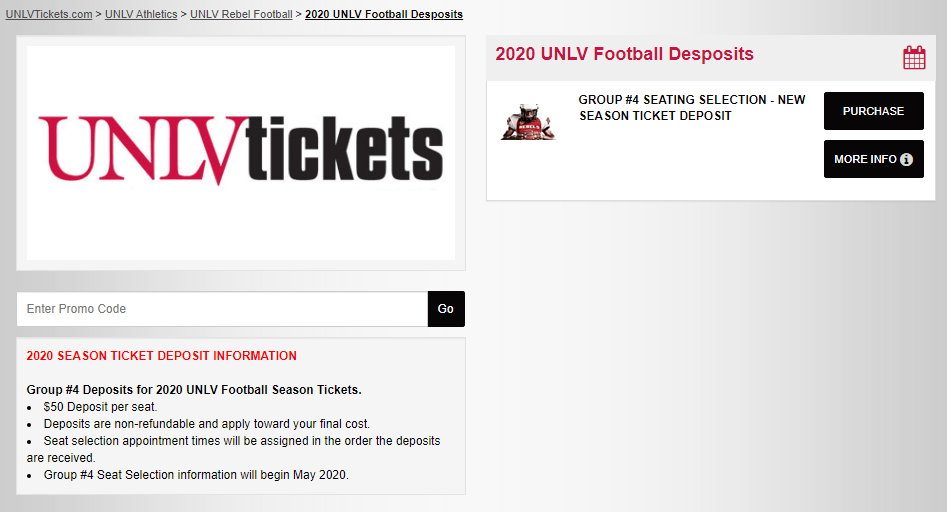Click the Purchase button
The height and width of the screenshot is (512, 947).
coord(873,111)
